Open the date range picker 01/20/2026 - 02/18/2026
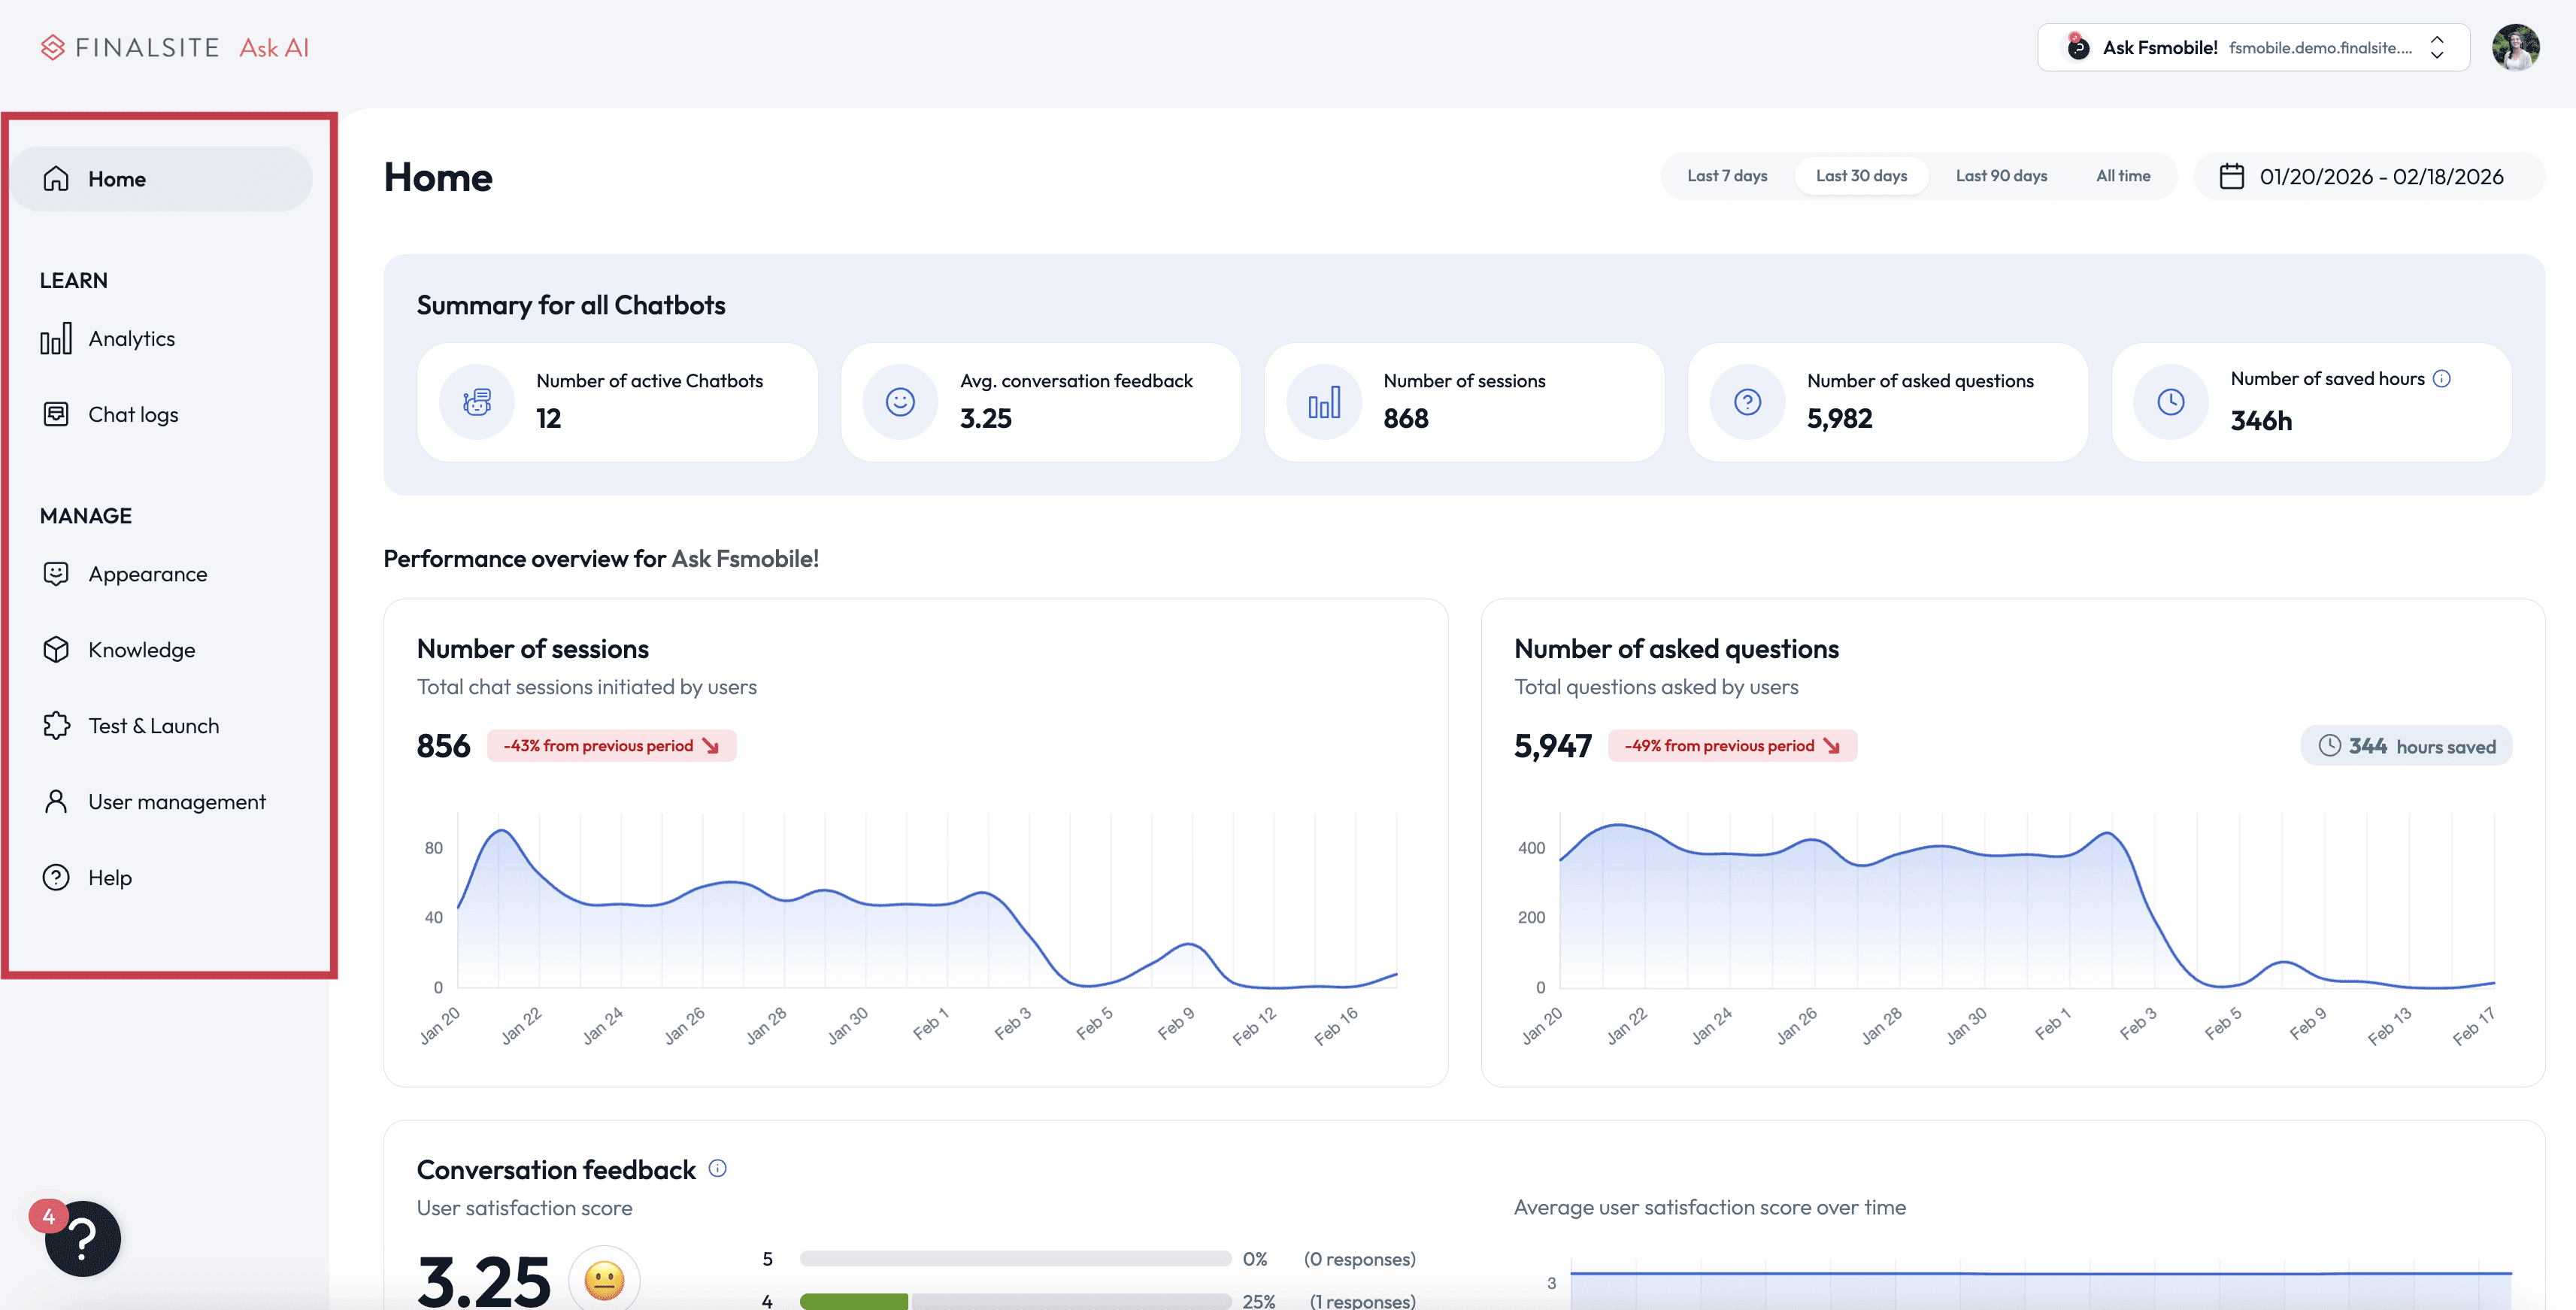The image size is (2576, 1310). pyautogui.click(x=2367, y=176)
